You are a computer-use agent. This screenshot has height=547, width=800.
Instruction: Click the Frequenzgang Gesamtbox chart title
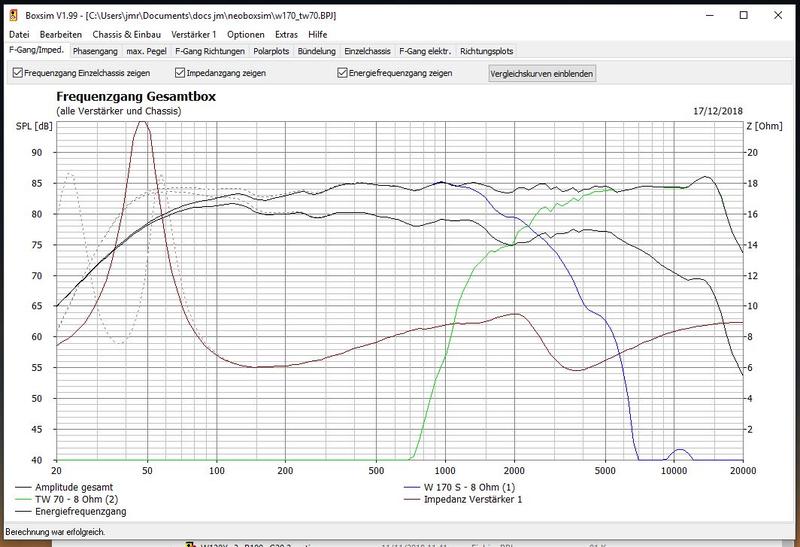click(136, 96)
